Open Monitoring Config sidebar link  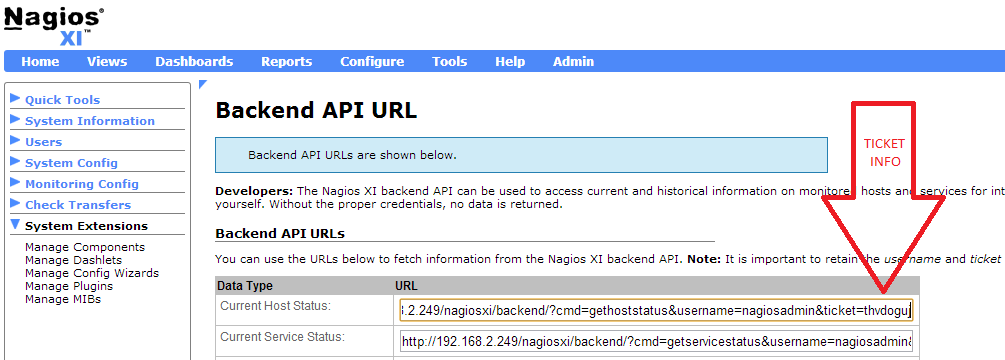click(x=81, y=184)
